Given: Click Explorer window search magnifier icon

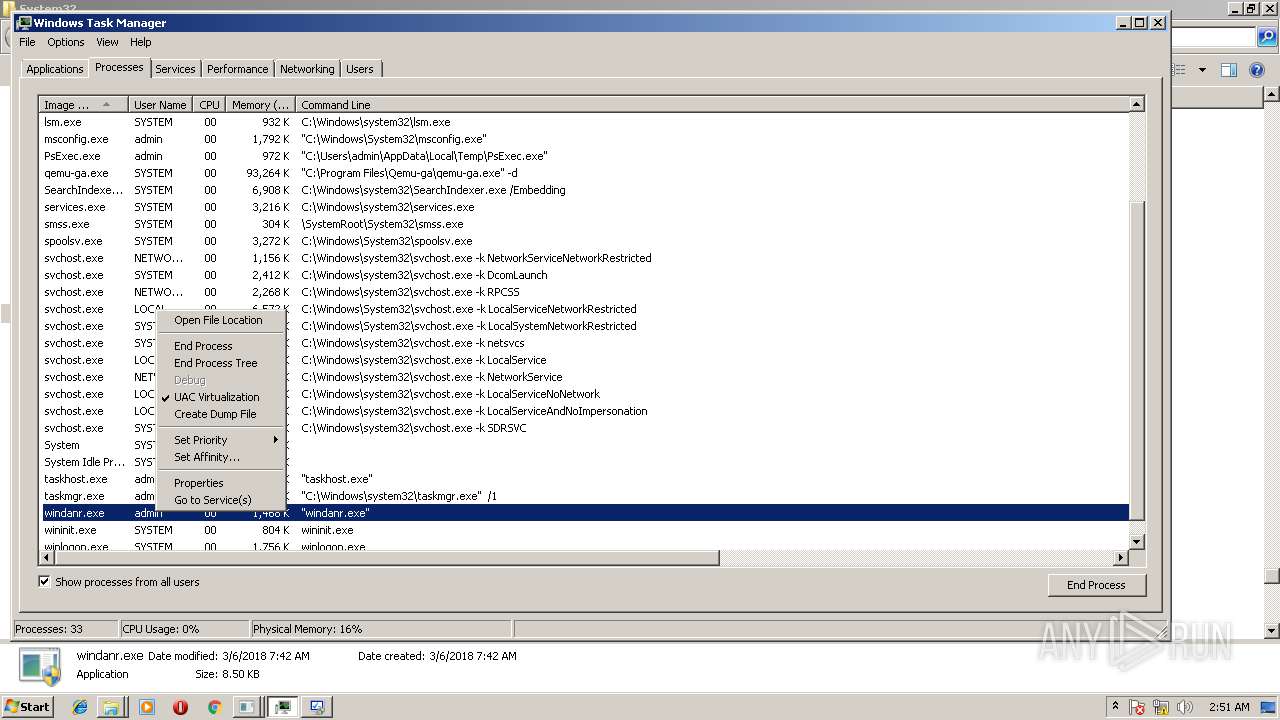Looking at the screenshot, I should click(x=1267, y=37).
